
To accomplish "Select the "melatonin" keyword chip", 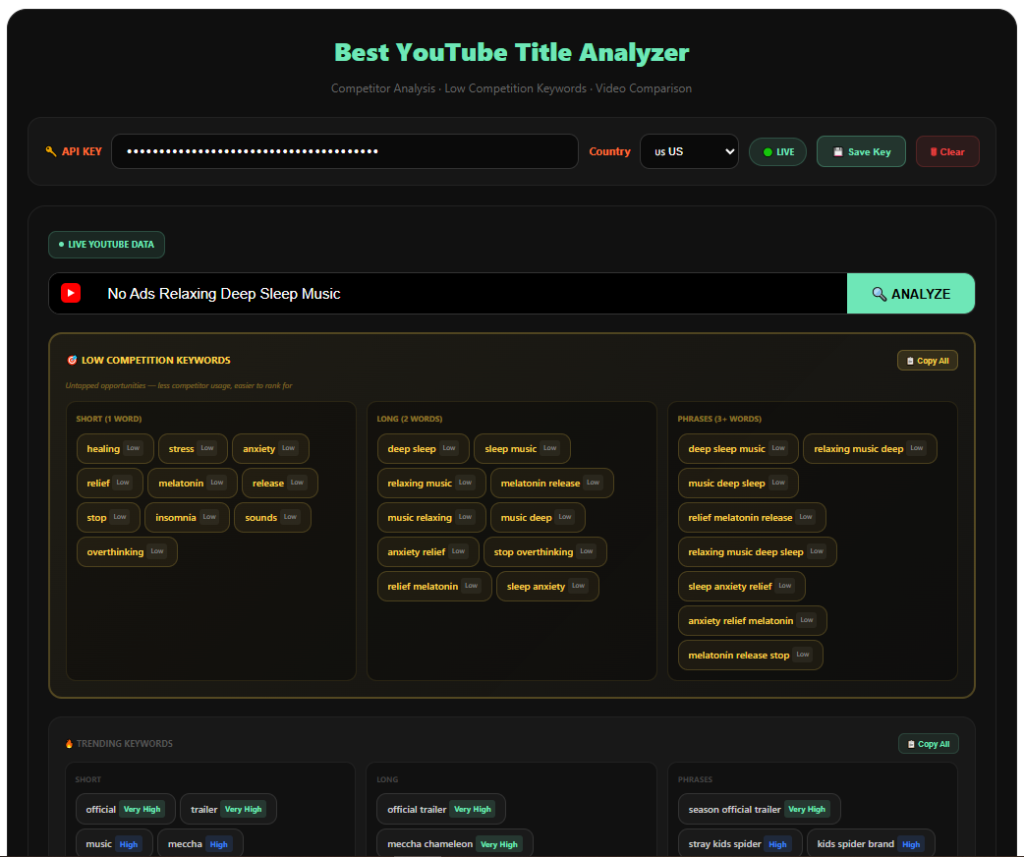I will 192,483.
